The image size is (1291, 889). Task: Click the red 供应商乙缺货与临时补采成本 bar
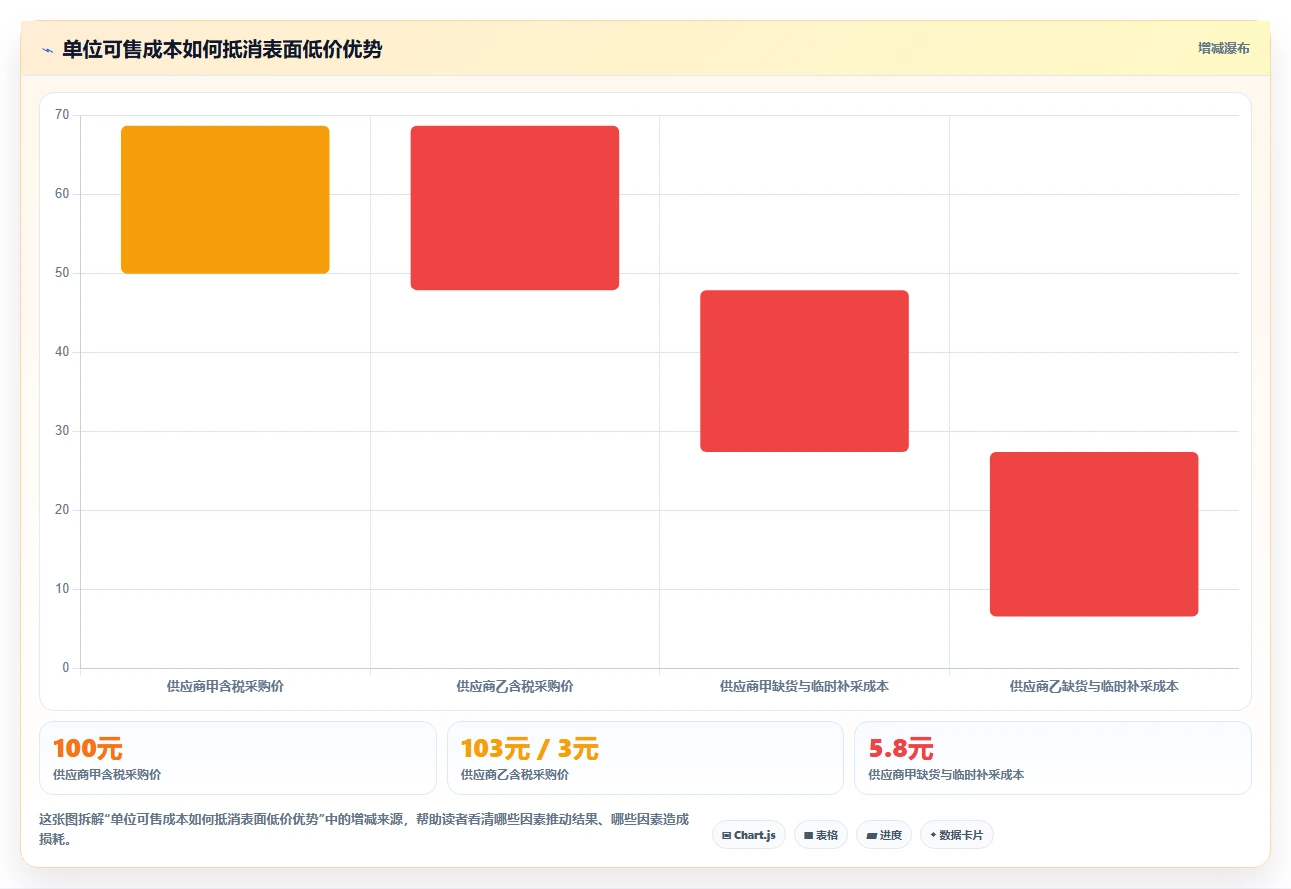(x=1094, y=534)
